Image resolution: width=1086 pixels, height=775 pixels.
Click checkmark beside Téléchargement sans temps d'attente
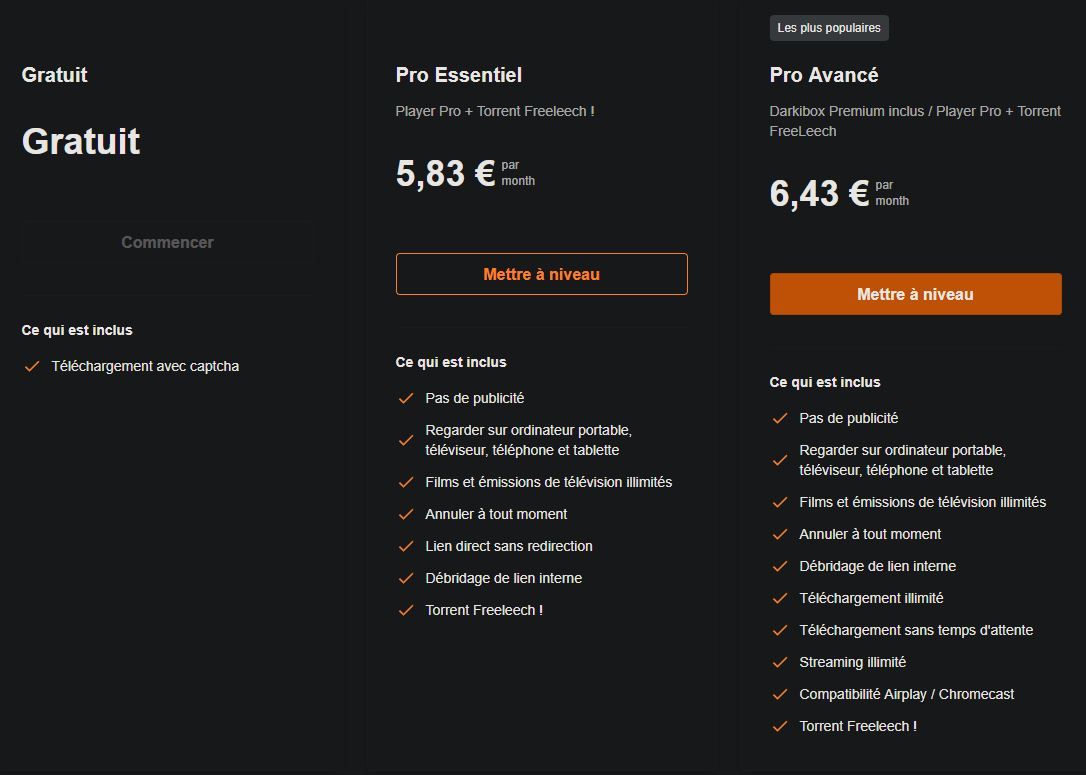pos(780,630)
